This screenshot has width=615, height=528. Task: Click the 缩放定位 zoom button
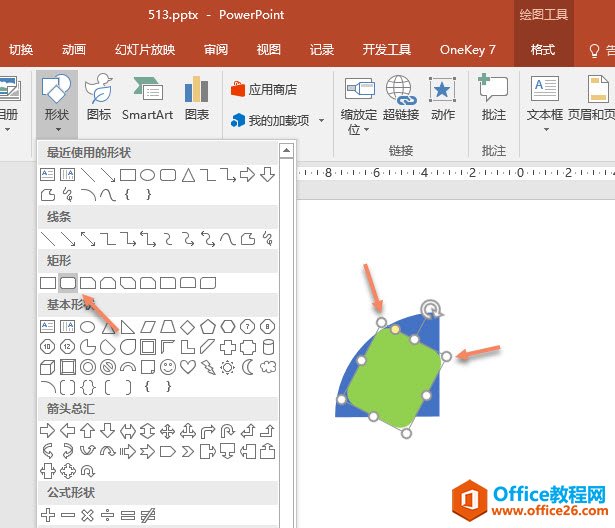coord(359,105)
